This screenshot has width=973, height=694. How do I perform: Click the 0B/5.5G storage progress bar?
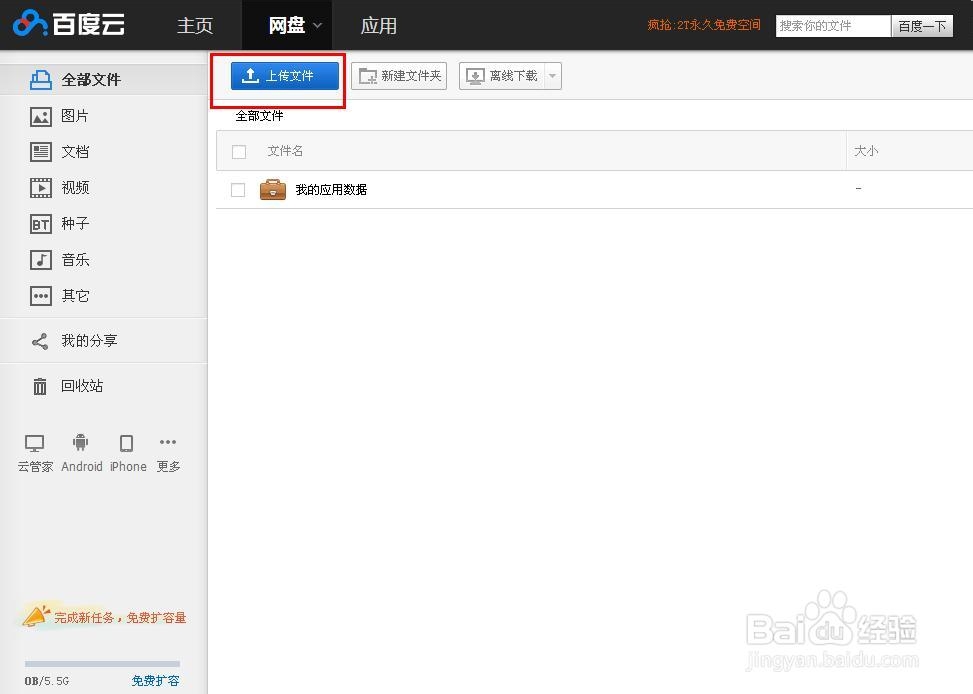coord(100,664)
